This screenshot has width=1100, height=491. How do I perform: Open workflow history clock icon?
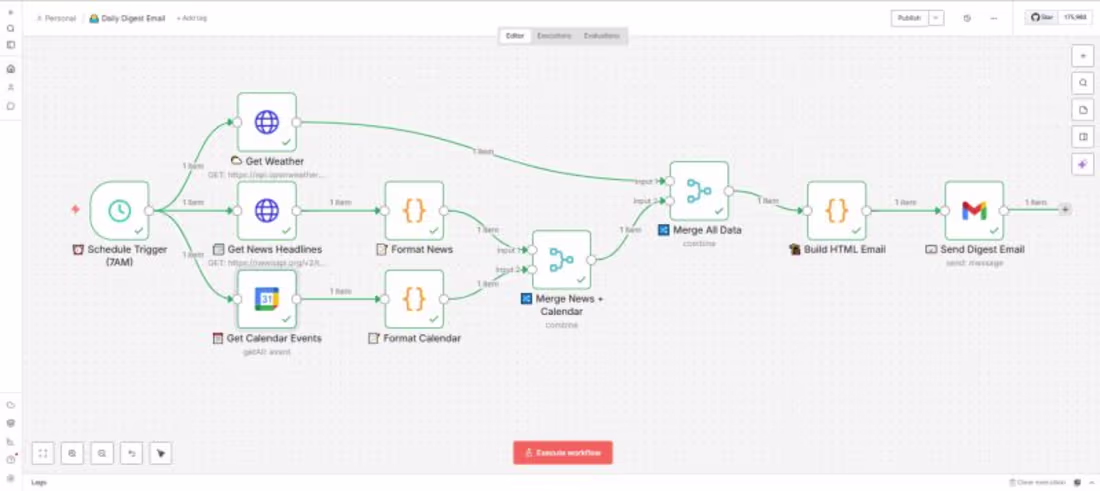(967, 18)
